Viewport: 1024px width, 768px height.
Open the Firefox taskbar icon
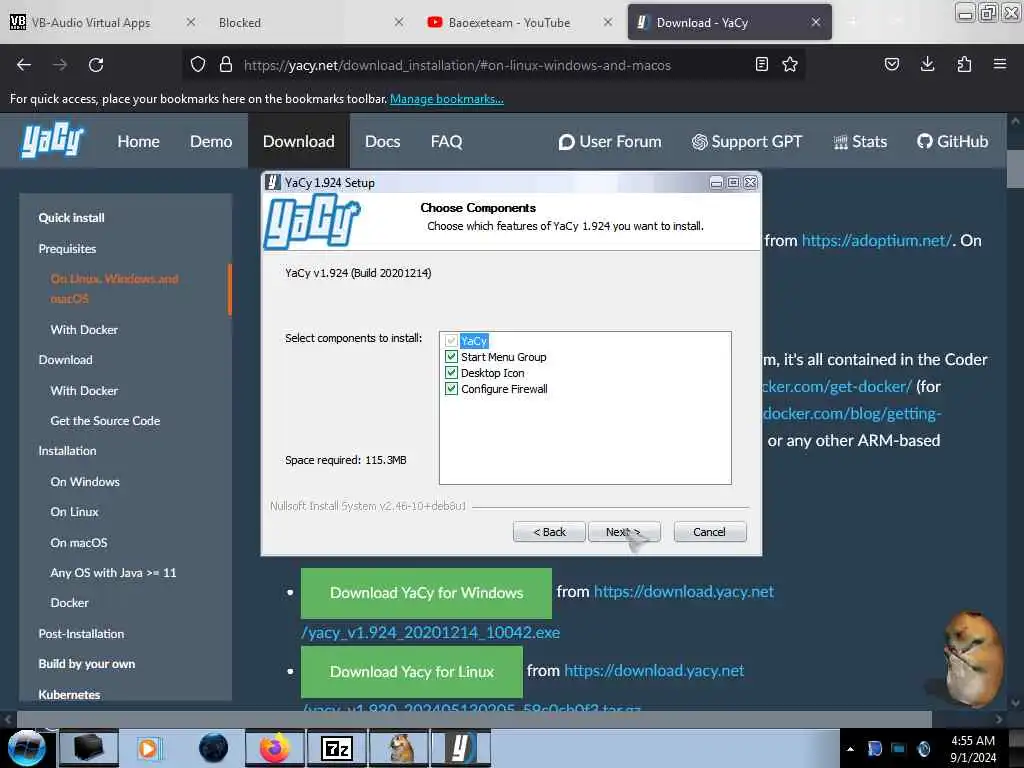275,748
